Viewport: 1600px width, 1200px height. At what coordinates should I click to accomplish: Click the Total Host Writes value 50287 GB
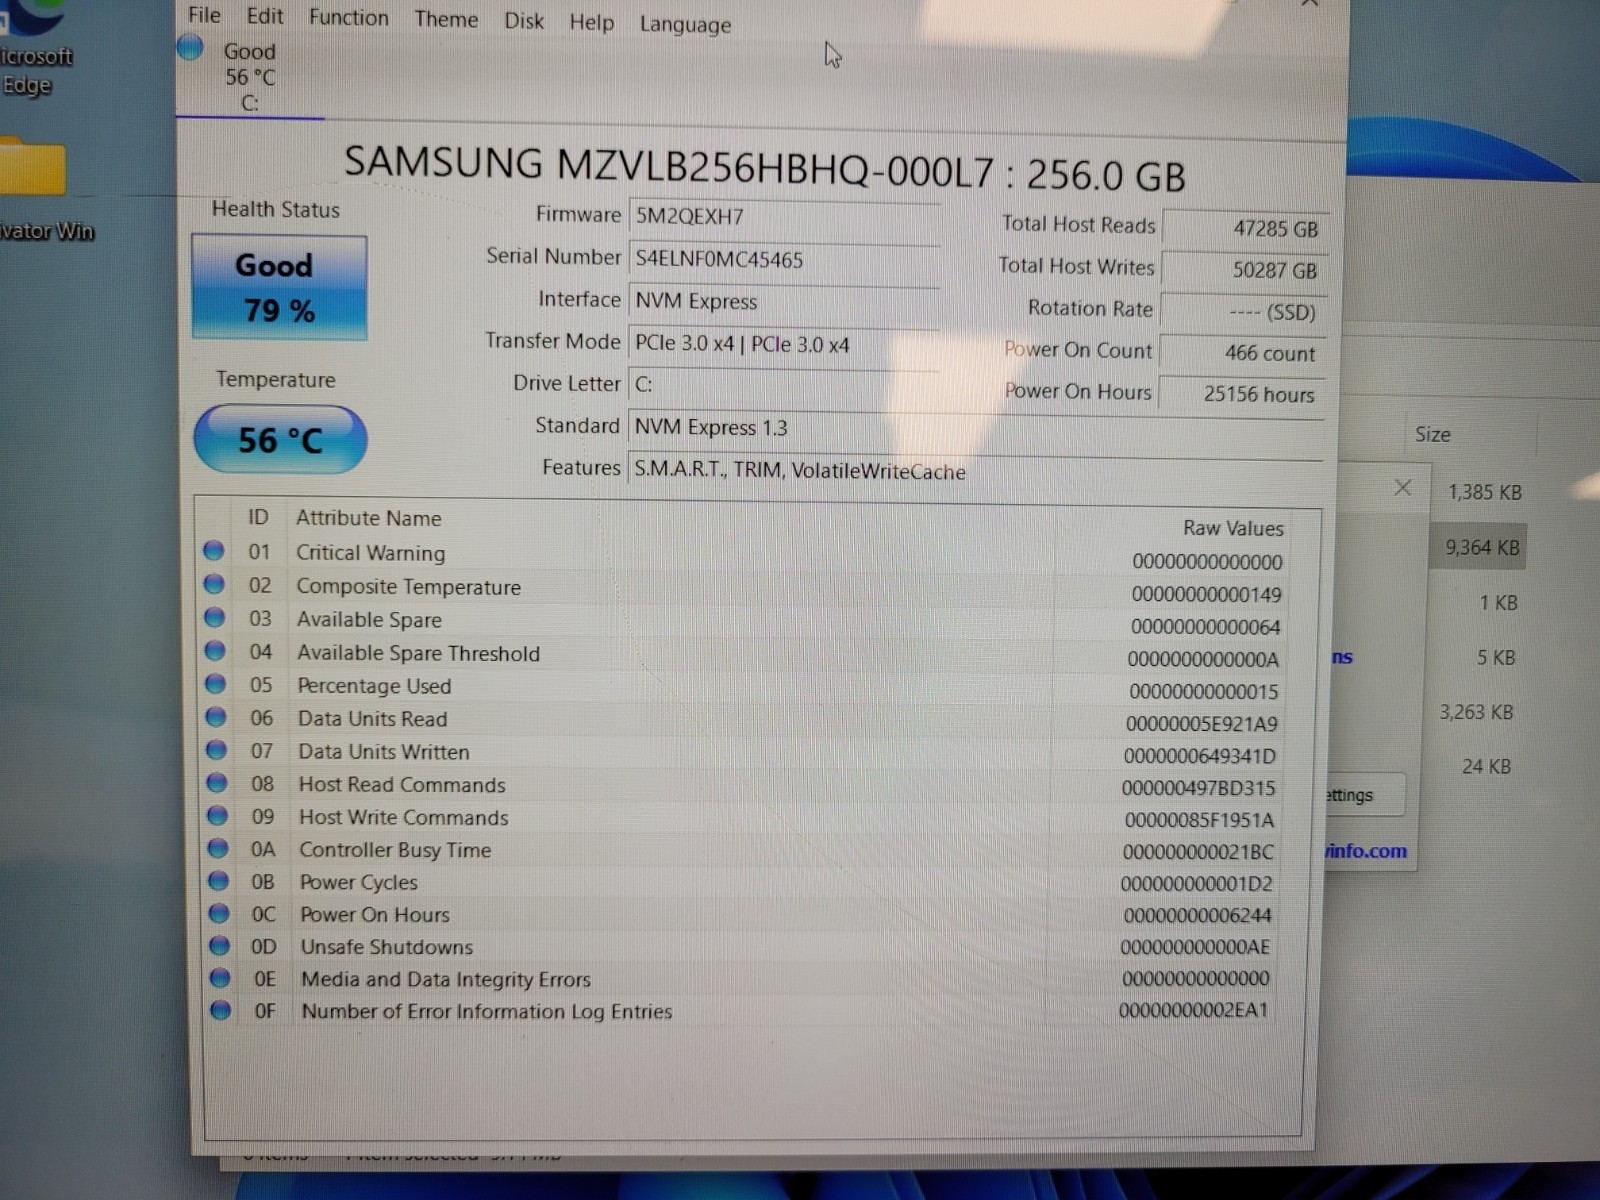(x=1245, y=270)
